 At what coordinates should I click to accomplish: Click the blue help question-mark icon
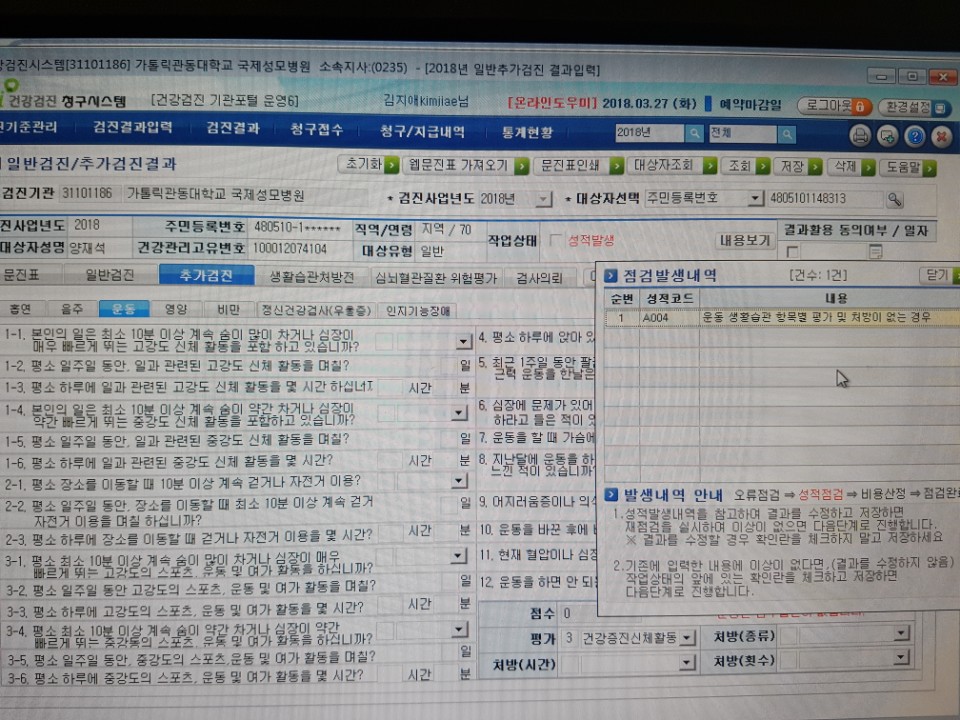tap(914, 136)
